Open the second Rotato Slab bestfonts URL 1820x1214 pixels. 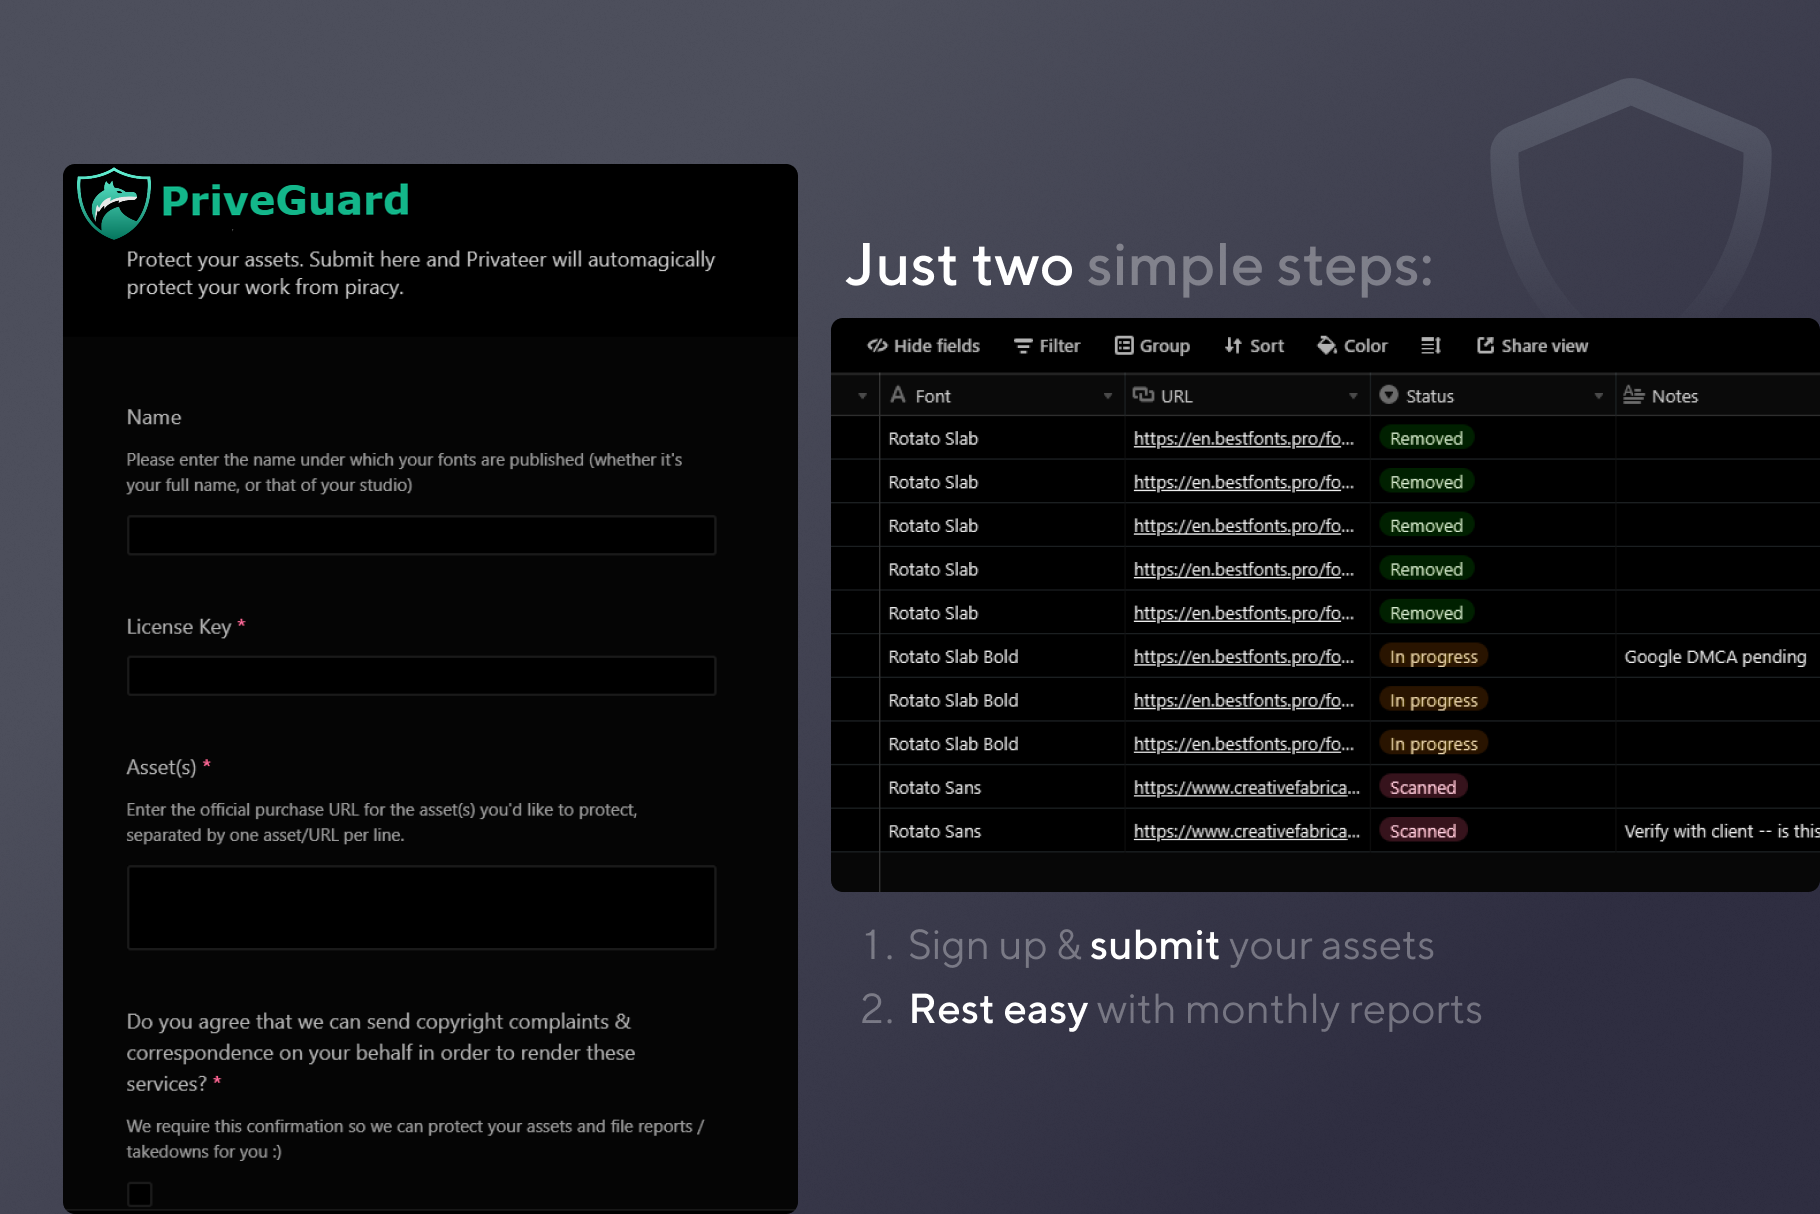point(1243,483)
